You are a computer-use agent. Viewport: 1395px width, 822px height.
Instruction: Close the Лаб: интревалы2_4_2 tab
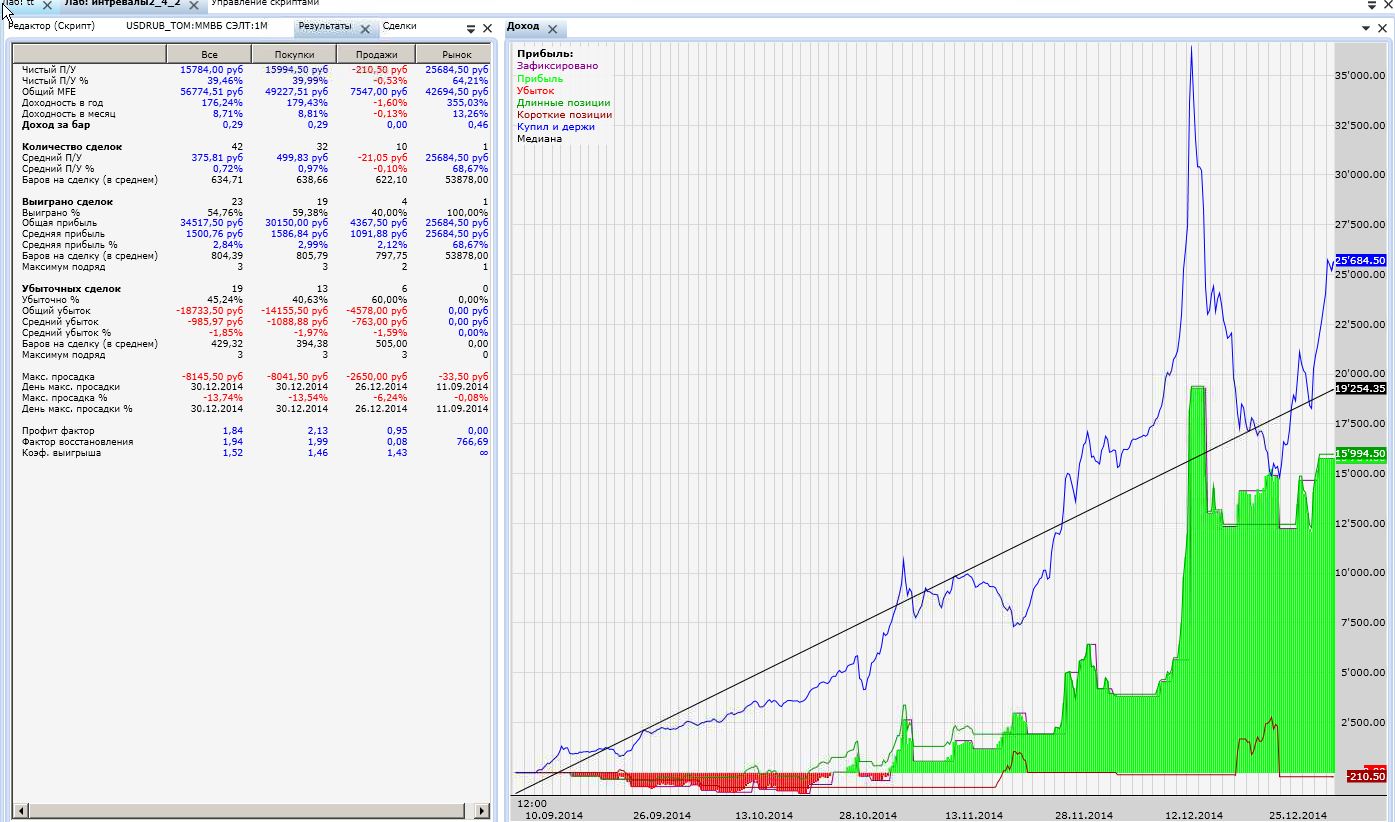point(194,5)
